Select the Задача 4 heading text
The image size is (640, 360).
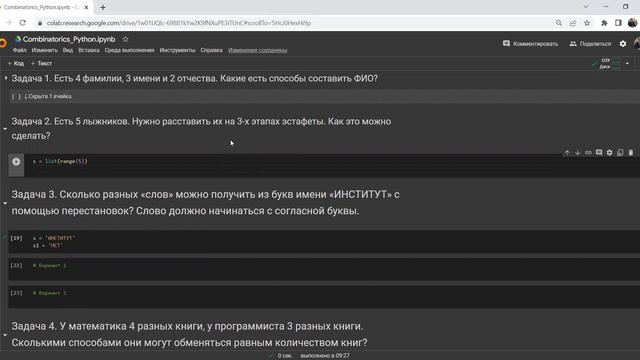(x=189, y=334)
